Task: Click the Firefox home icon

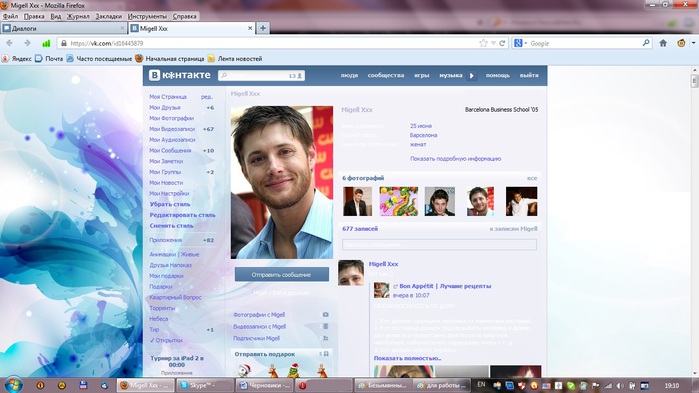Action: click(663, 43)
